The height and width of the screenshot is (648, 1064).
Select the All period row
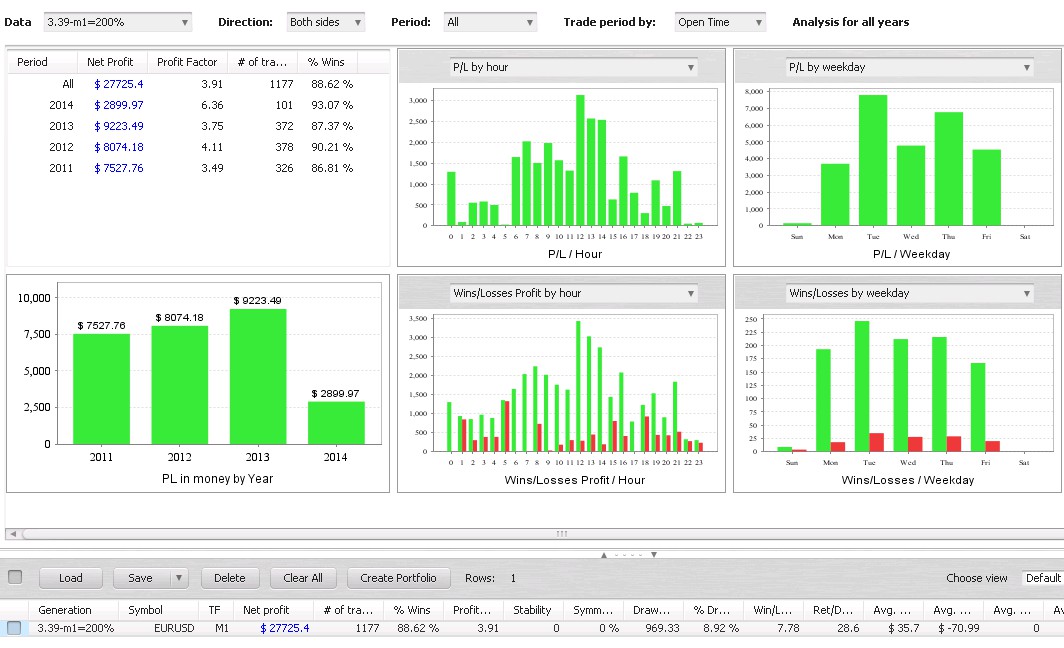198,84
